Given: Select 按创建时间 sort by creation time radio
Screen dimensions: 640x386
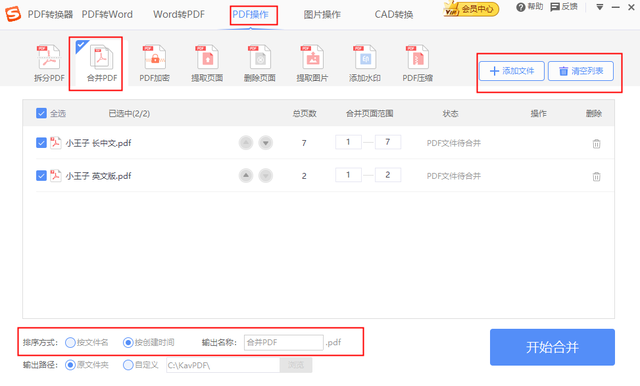Looking at the screenshot, I should pyautogui.click(x=128, y=342).
